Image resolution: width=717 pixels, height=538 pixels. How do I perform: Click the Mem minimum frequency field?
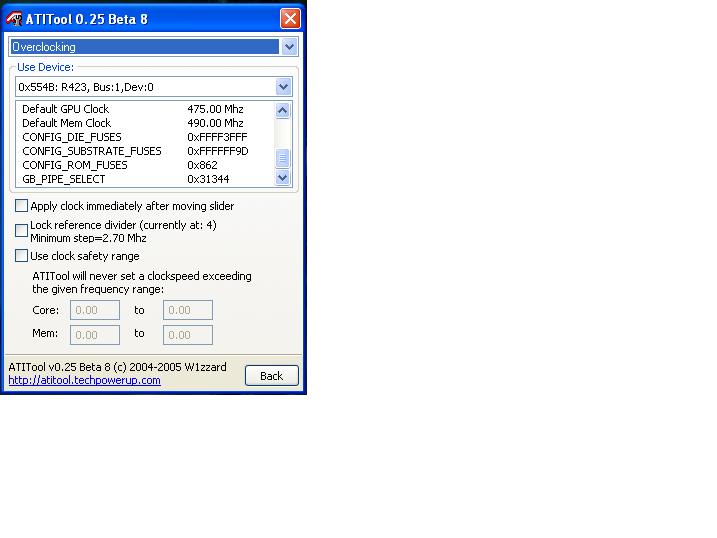95,335
